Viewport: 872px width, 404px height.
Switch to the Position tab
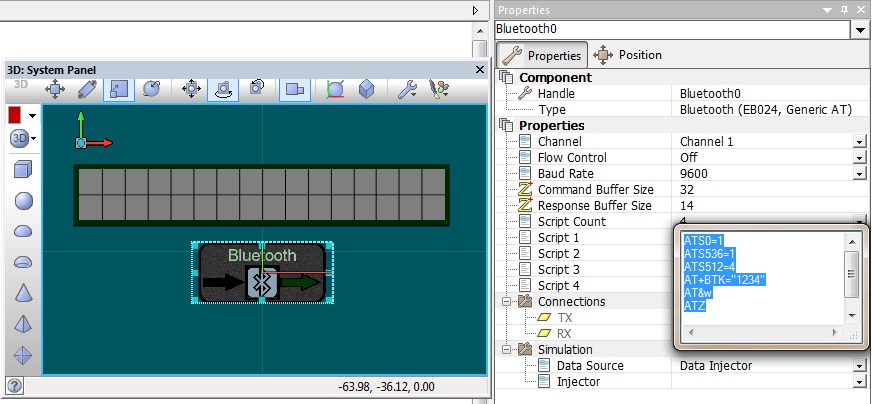click(x=628, y=55)
